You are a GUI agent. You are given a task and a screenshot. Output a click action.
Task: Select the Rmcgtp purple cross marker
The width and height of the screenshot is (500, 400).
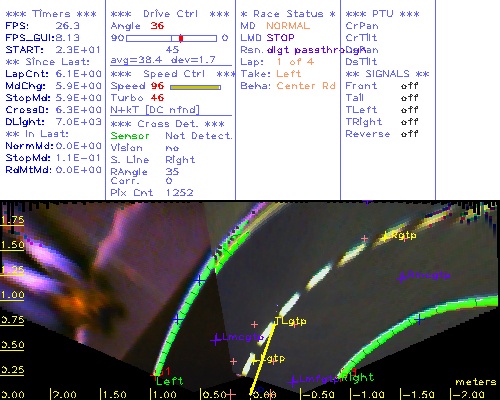point(403,277)
